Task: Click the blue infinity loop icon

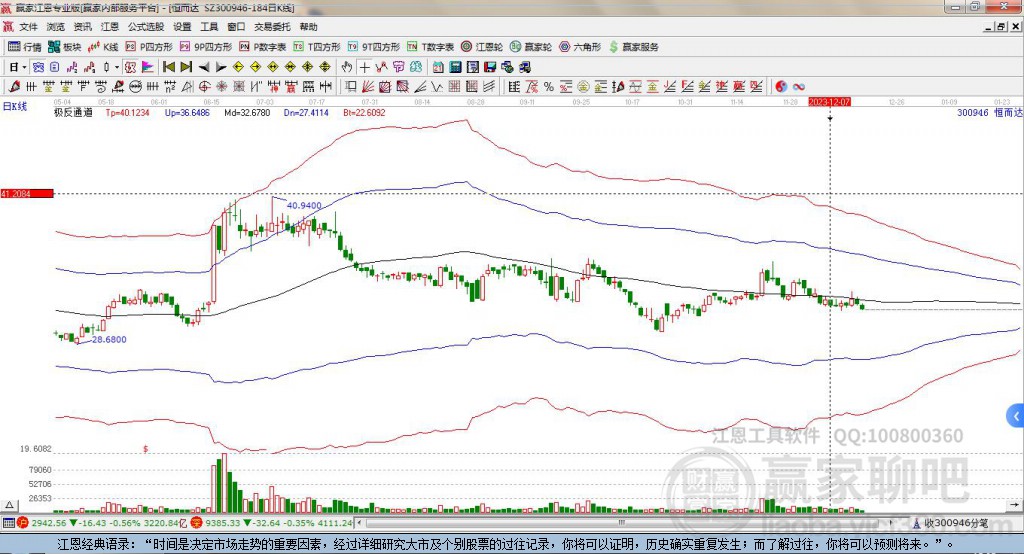Action: point(799,86)
